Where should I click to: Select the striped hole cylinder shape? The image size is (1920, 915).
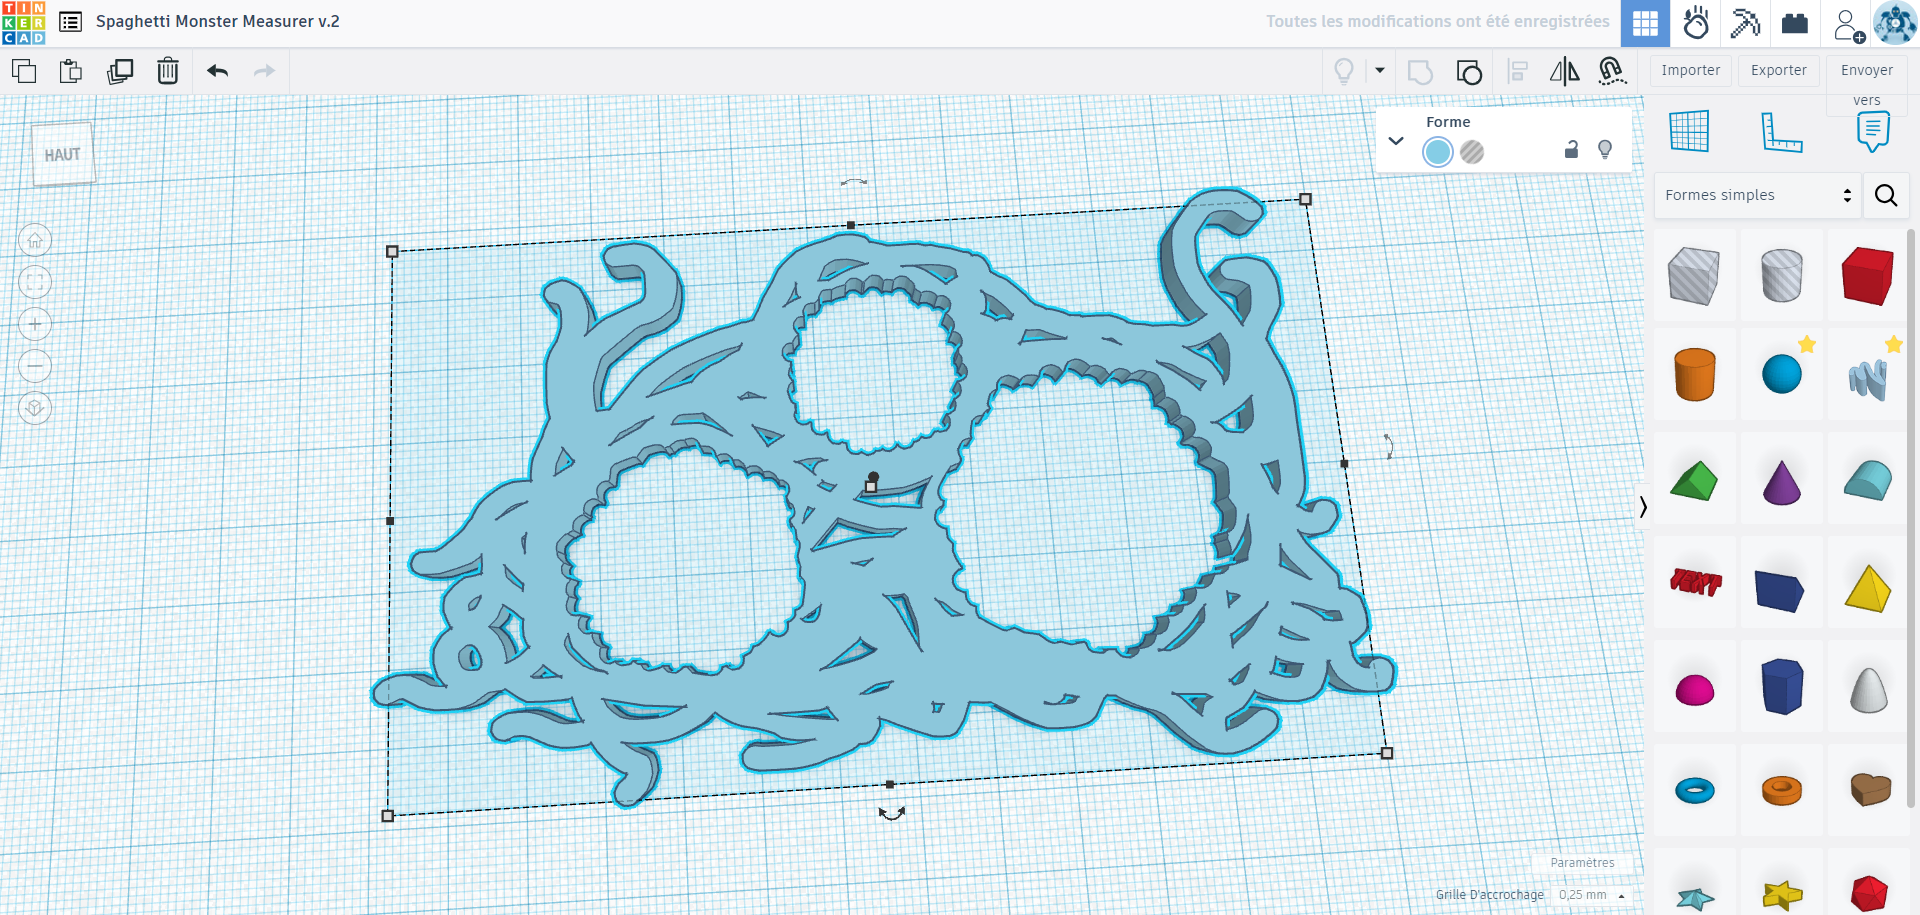click(x=1781, y=275)
